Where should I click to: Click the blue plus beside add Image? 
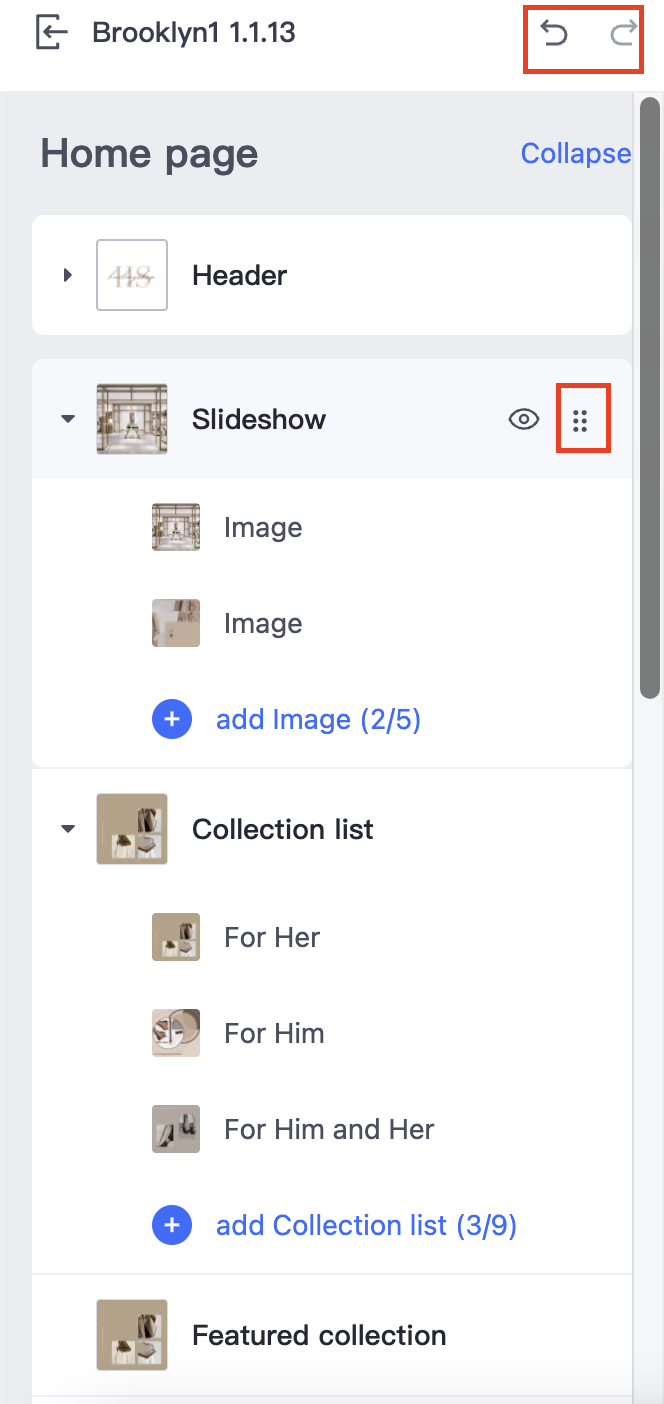pos(172,719)
